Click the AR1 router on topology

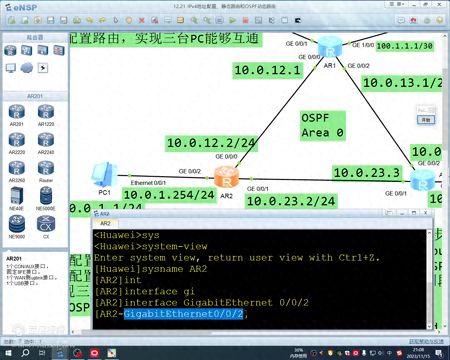click(330, 47)
